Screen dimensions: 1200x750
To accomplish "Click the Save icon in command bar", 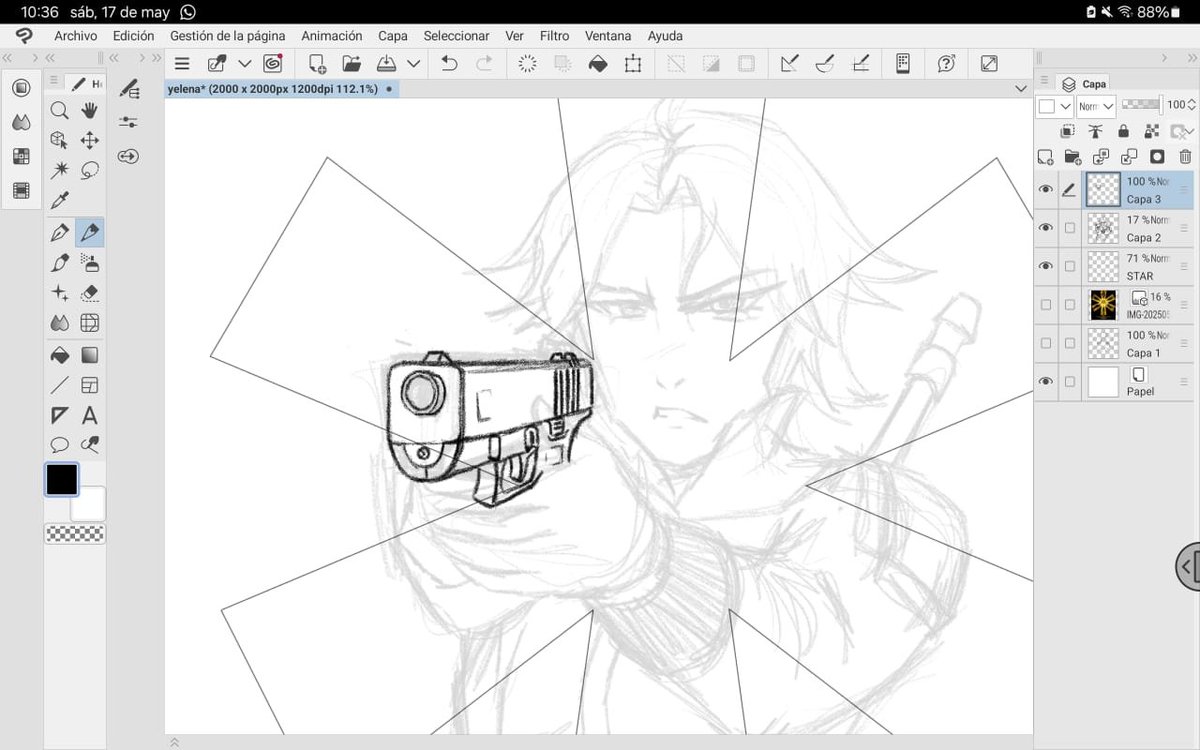I will pos(387,63).
